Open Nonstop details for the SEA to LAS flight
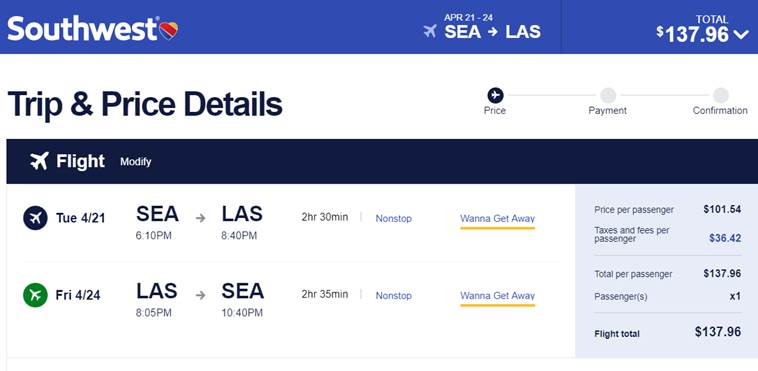 pos(394,218)
